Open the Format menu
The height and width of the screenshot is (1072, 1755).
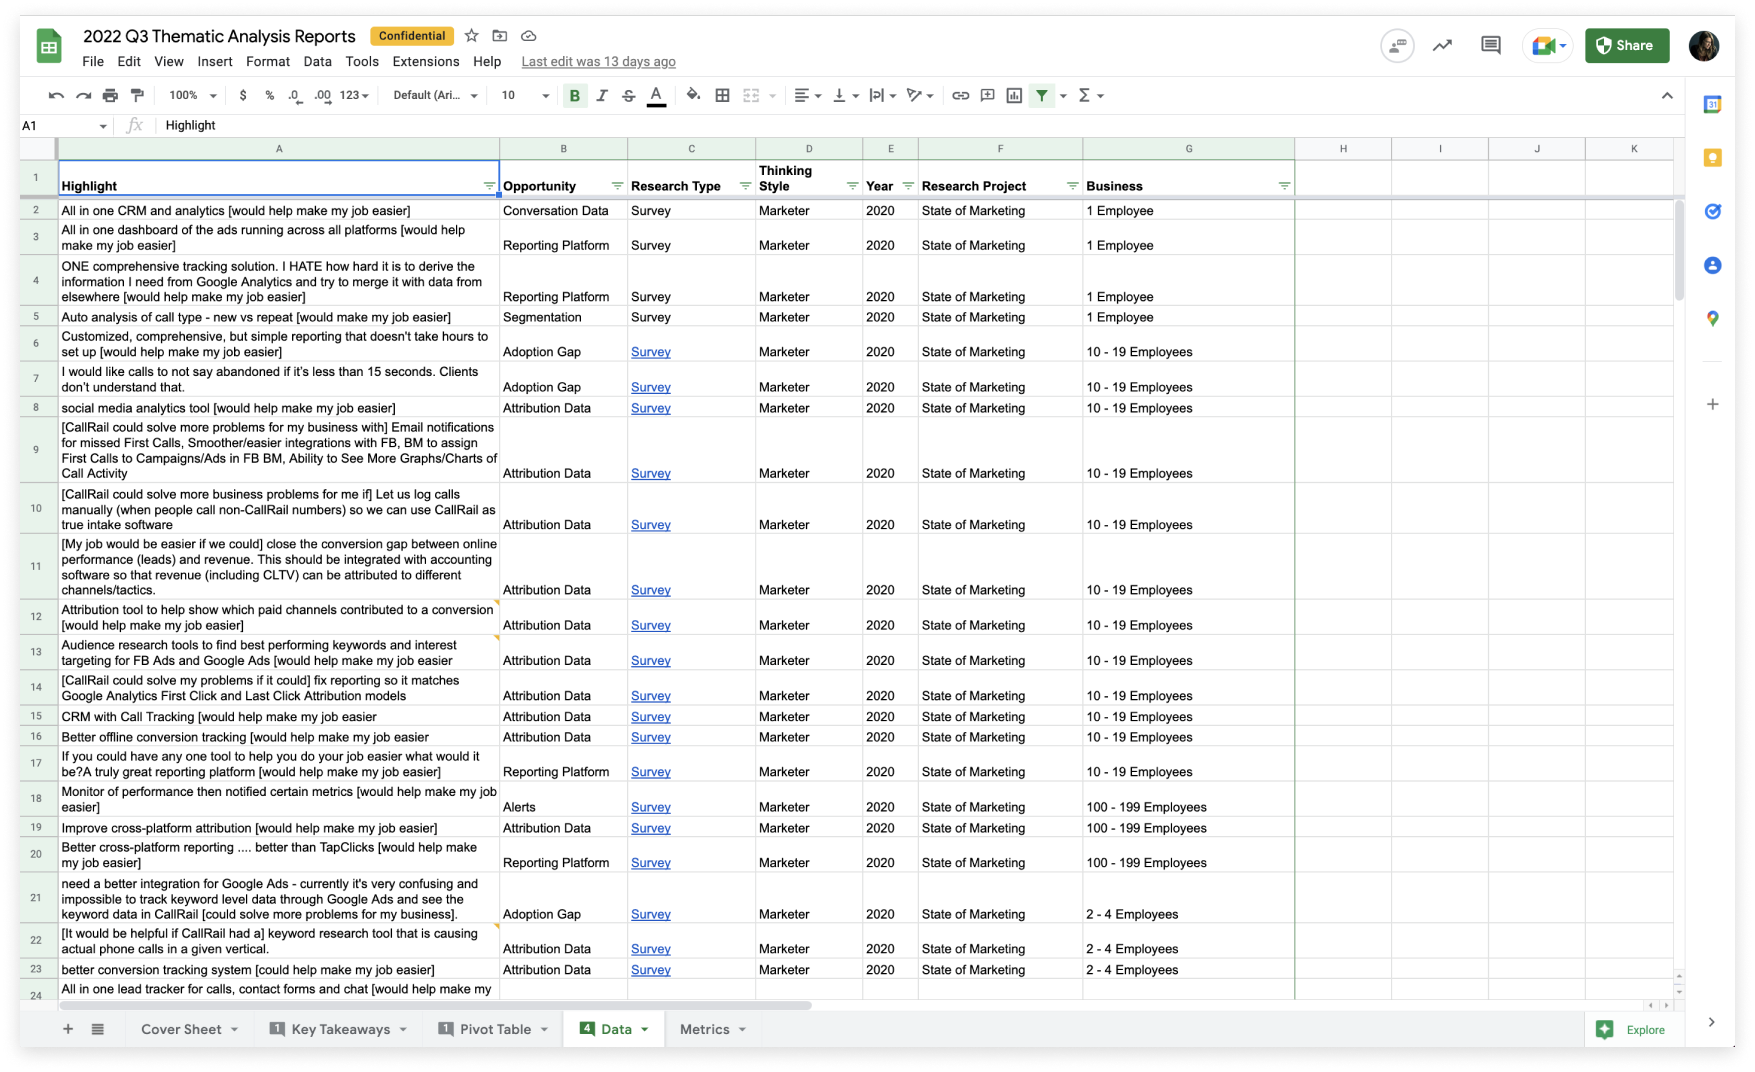coord(268,62)
